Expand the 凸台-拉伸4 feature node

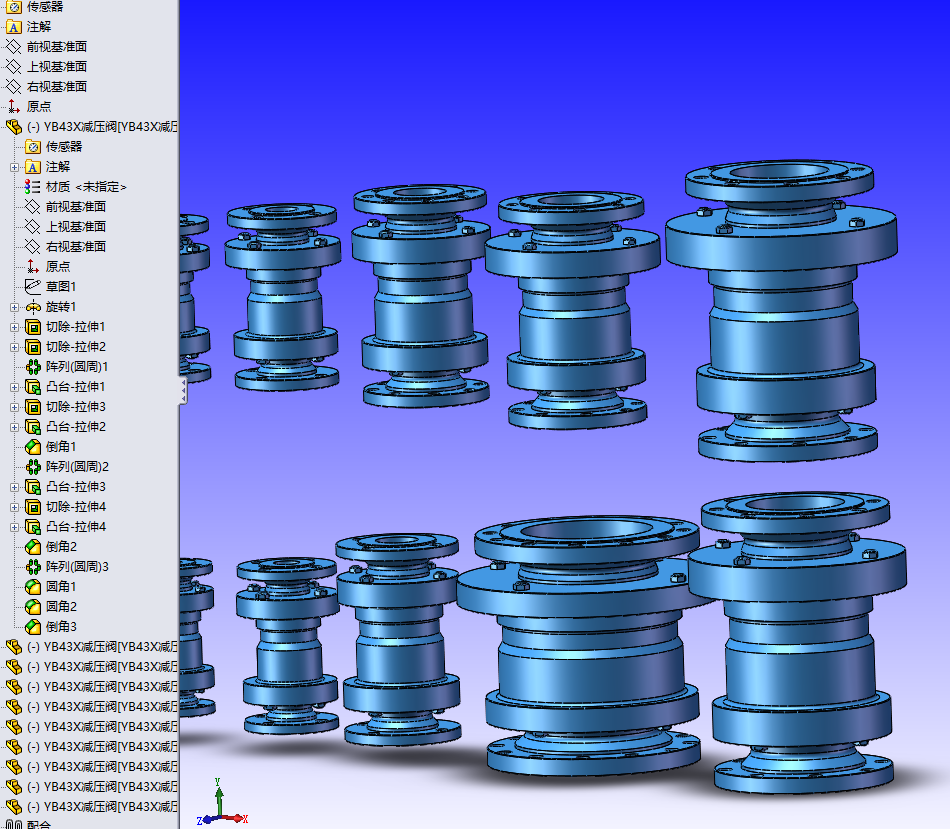(x=15, y=527)
